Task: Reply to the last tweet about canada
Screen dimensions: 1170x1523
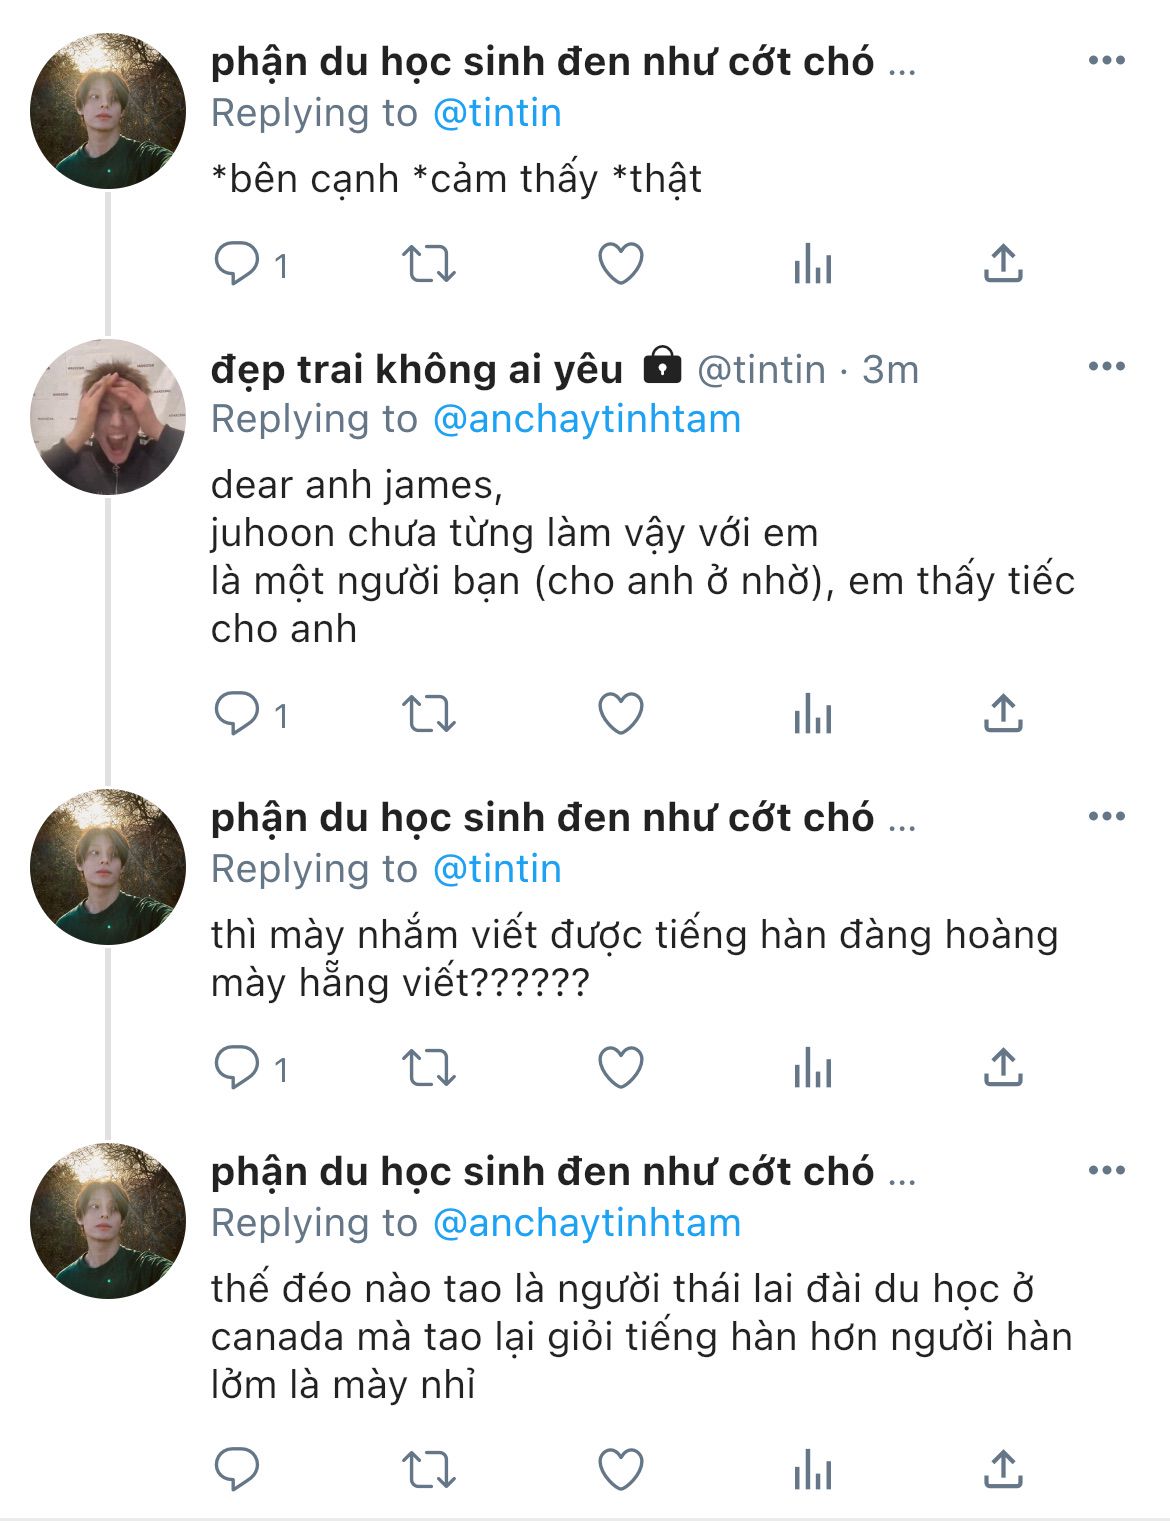Action: click(x=237, y=1470)
